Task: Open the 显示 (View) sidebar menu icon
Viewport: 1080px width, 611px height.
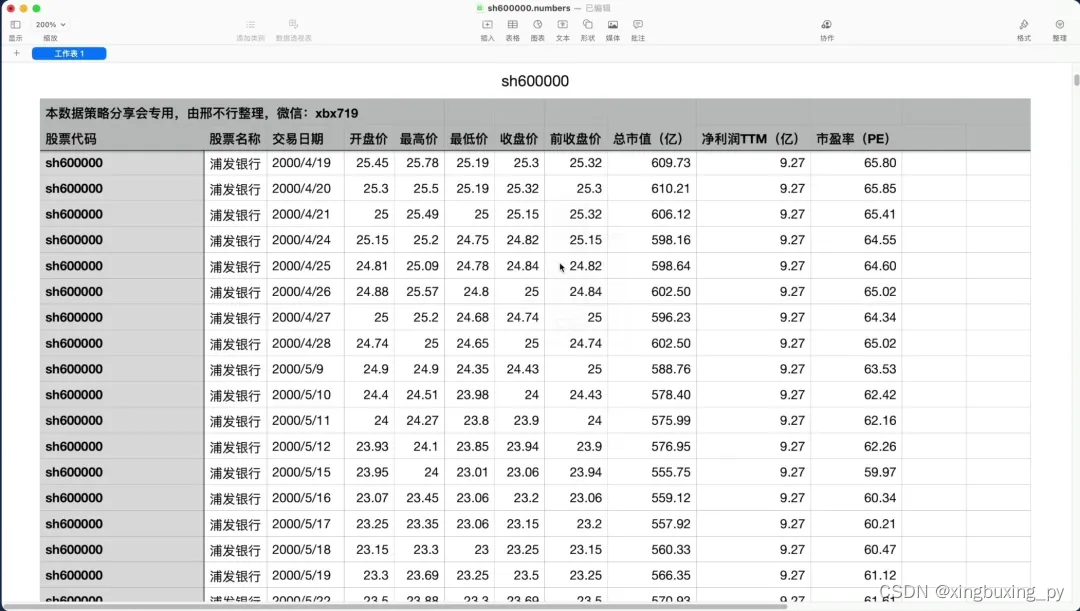Action: point(15,25)
